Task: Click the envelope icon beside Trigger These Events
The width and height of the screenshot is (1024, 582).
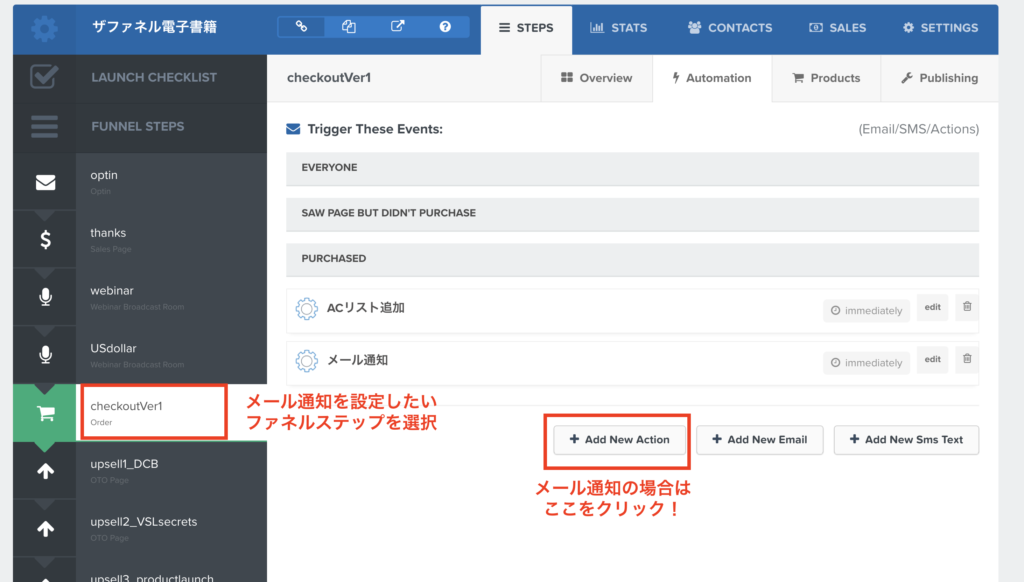Action: click(x=293, y=129)
